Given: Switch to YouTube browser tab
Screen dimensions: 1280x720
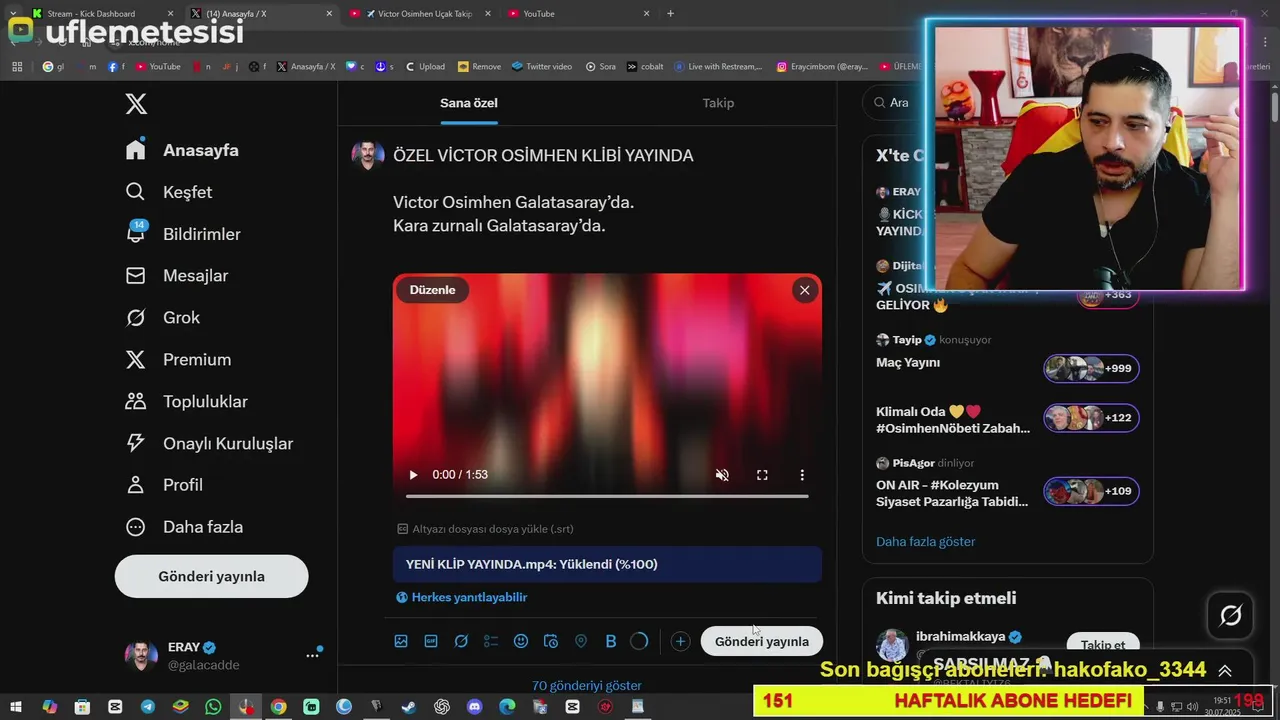Looking at the screenshot, I should pos(580,14).
